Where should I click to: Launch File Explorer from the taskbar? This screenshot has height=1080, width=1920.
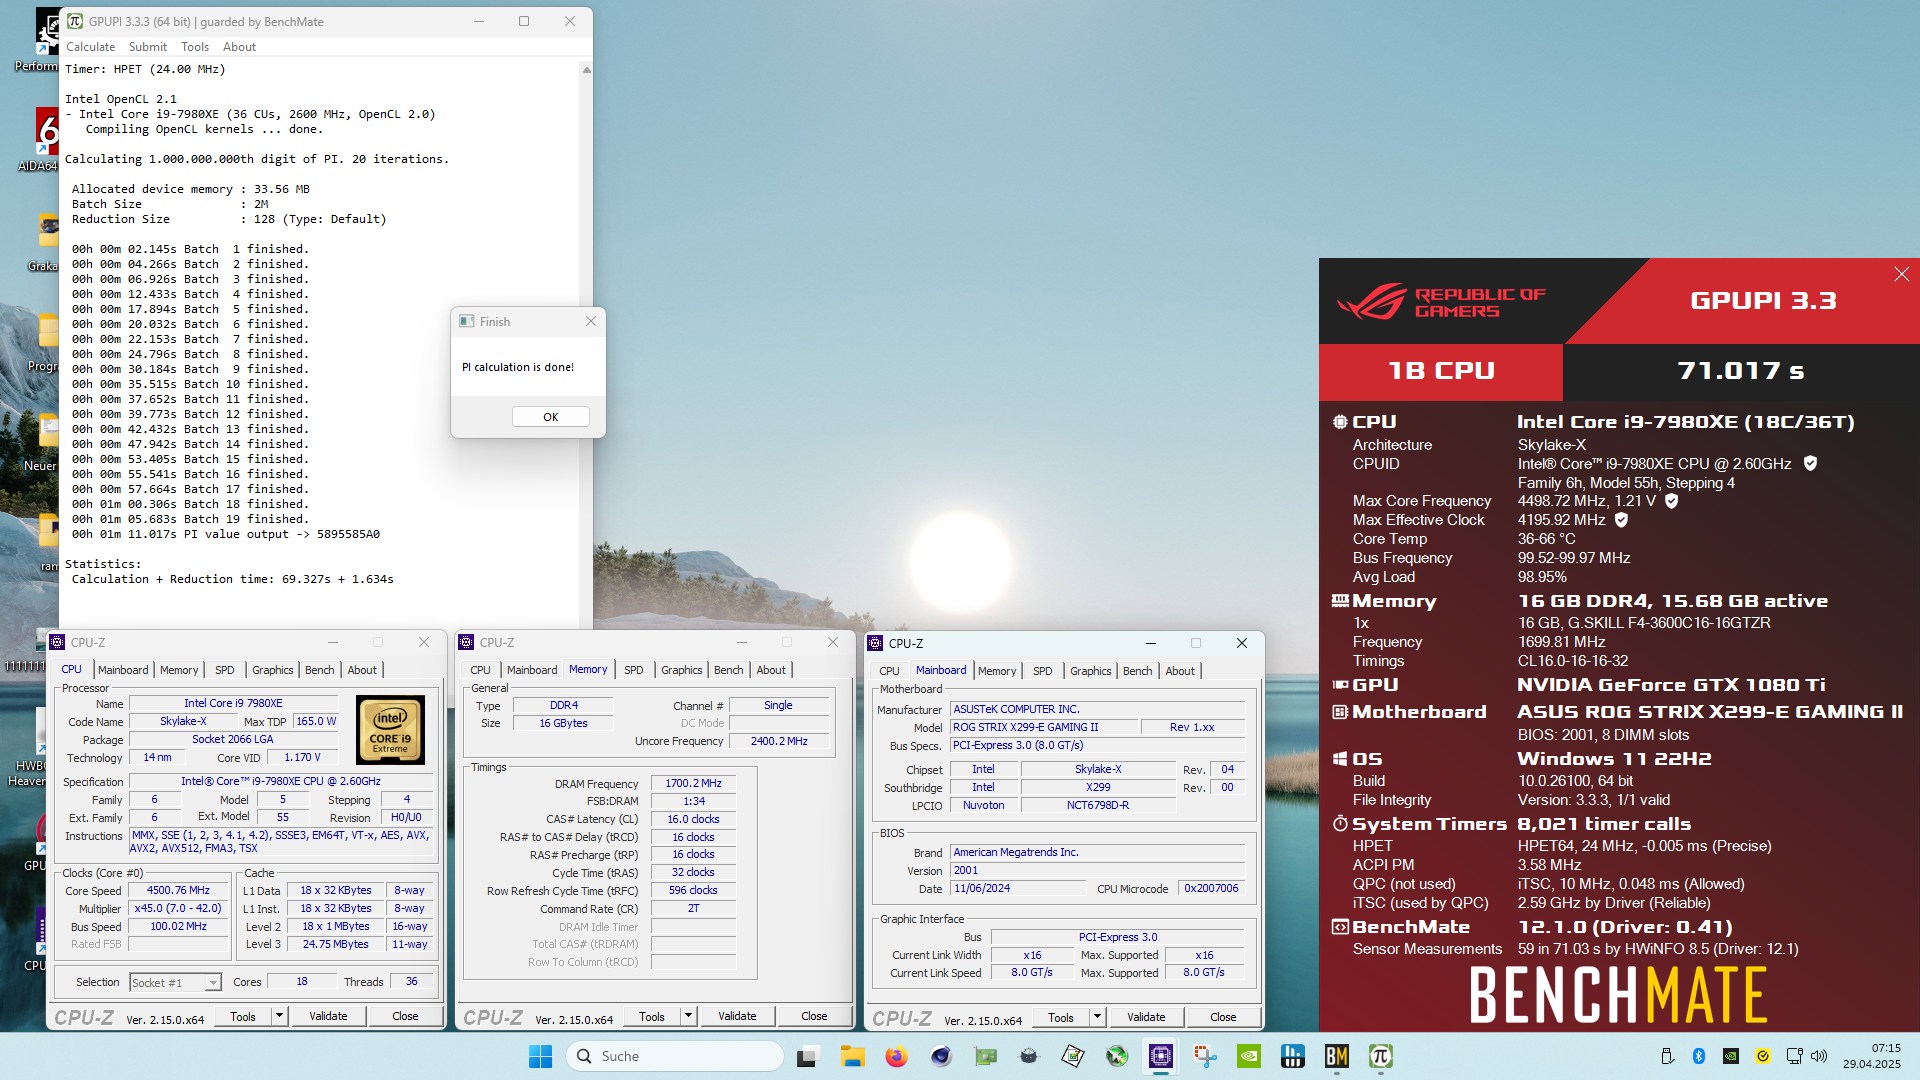pos(852,1056)
